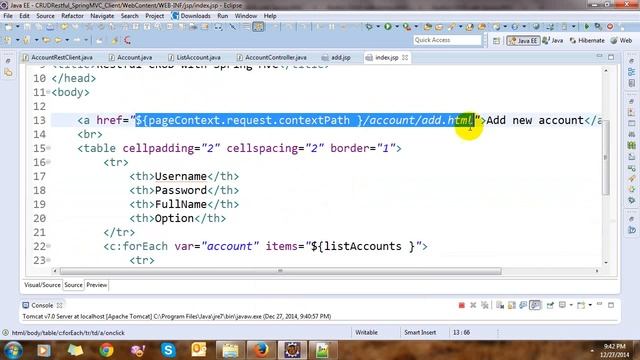Switch to Java perspective
This screenshot has height=360, width=640.
click(x=553, y=40)
